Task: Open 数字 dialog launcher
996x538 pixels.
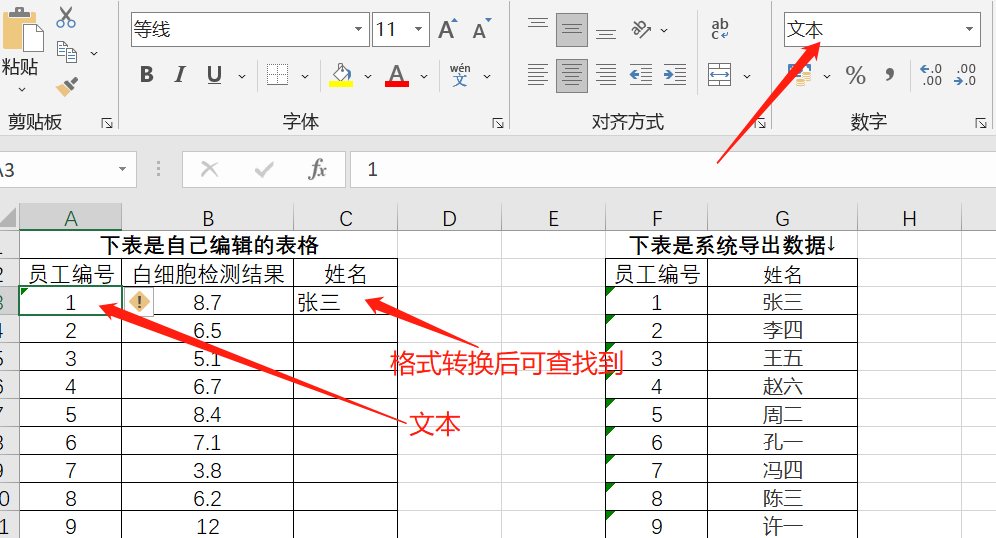Action: click(x=981, y=123)
